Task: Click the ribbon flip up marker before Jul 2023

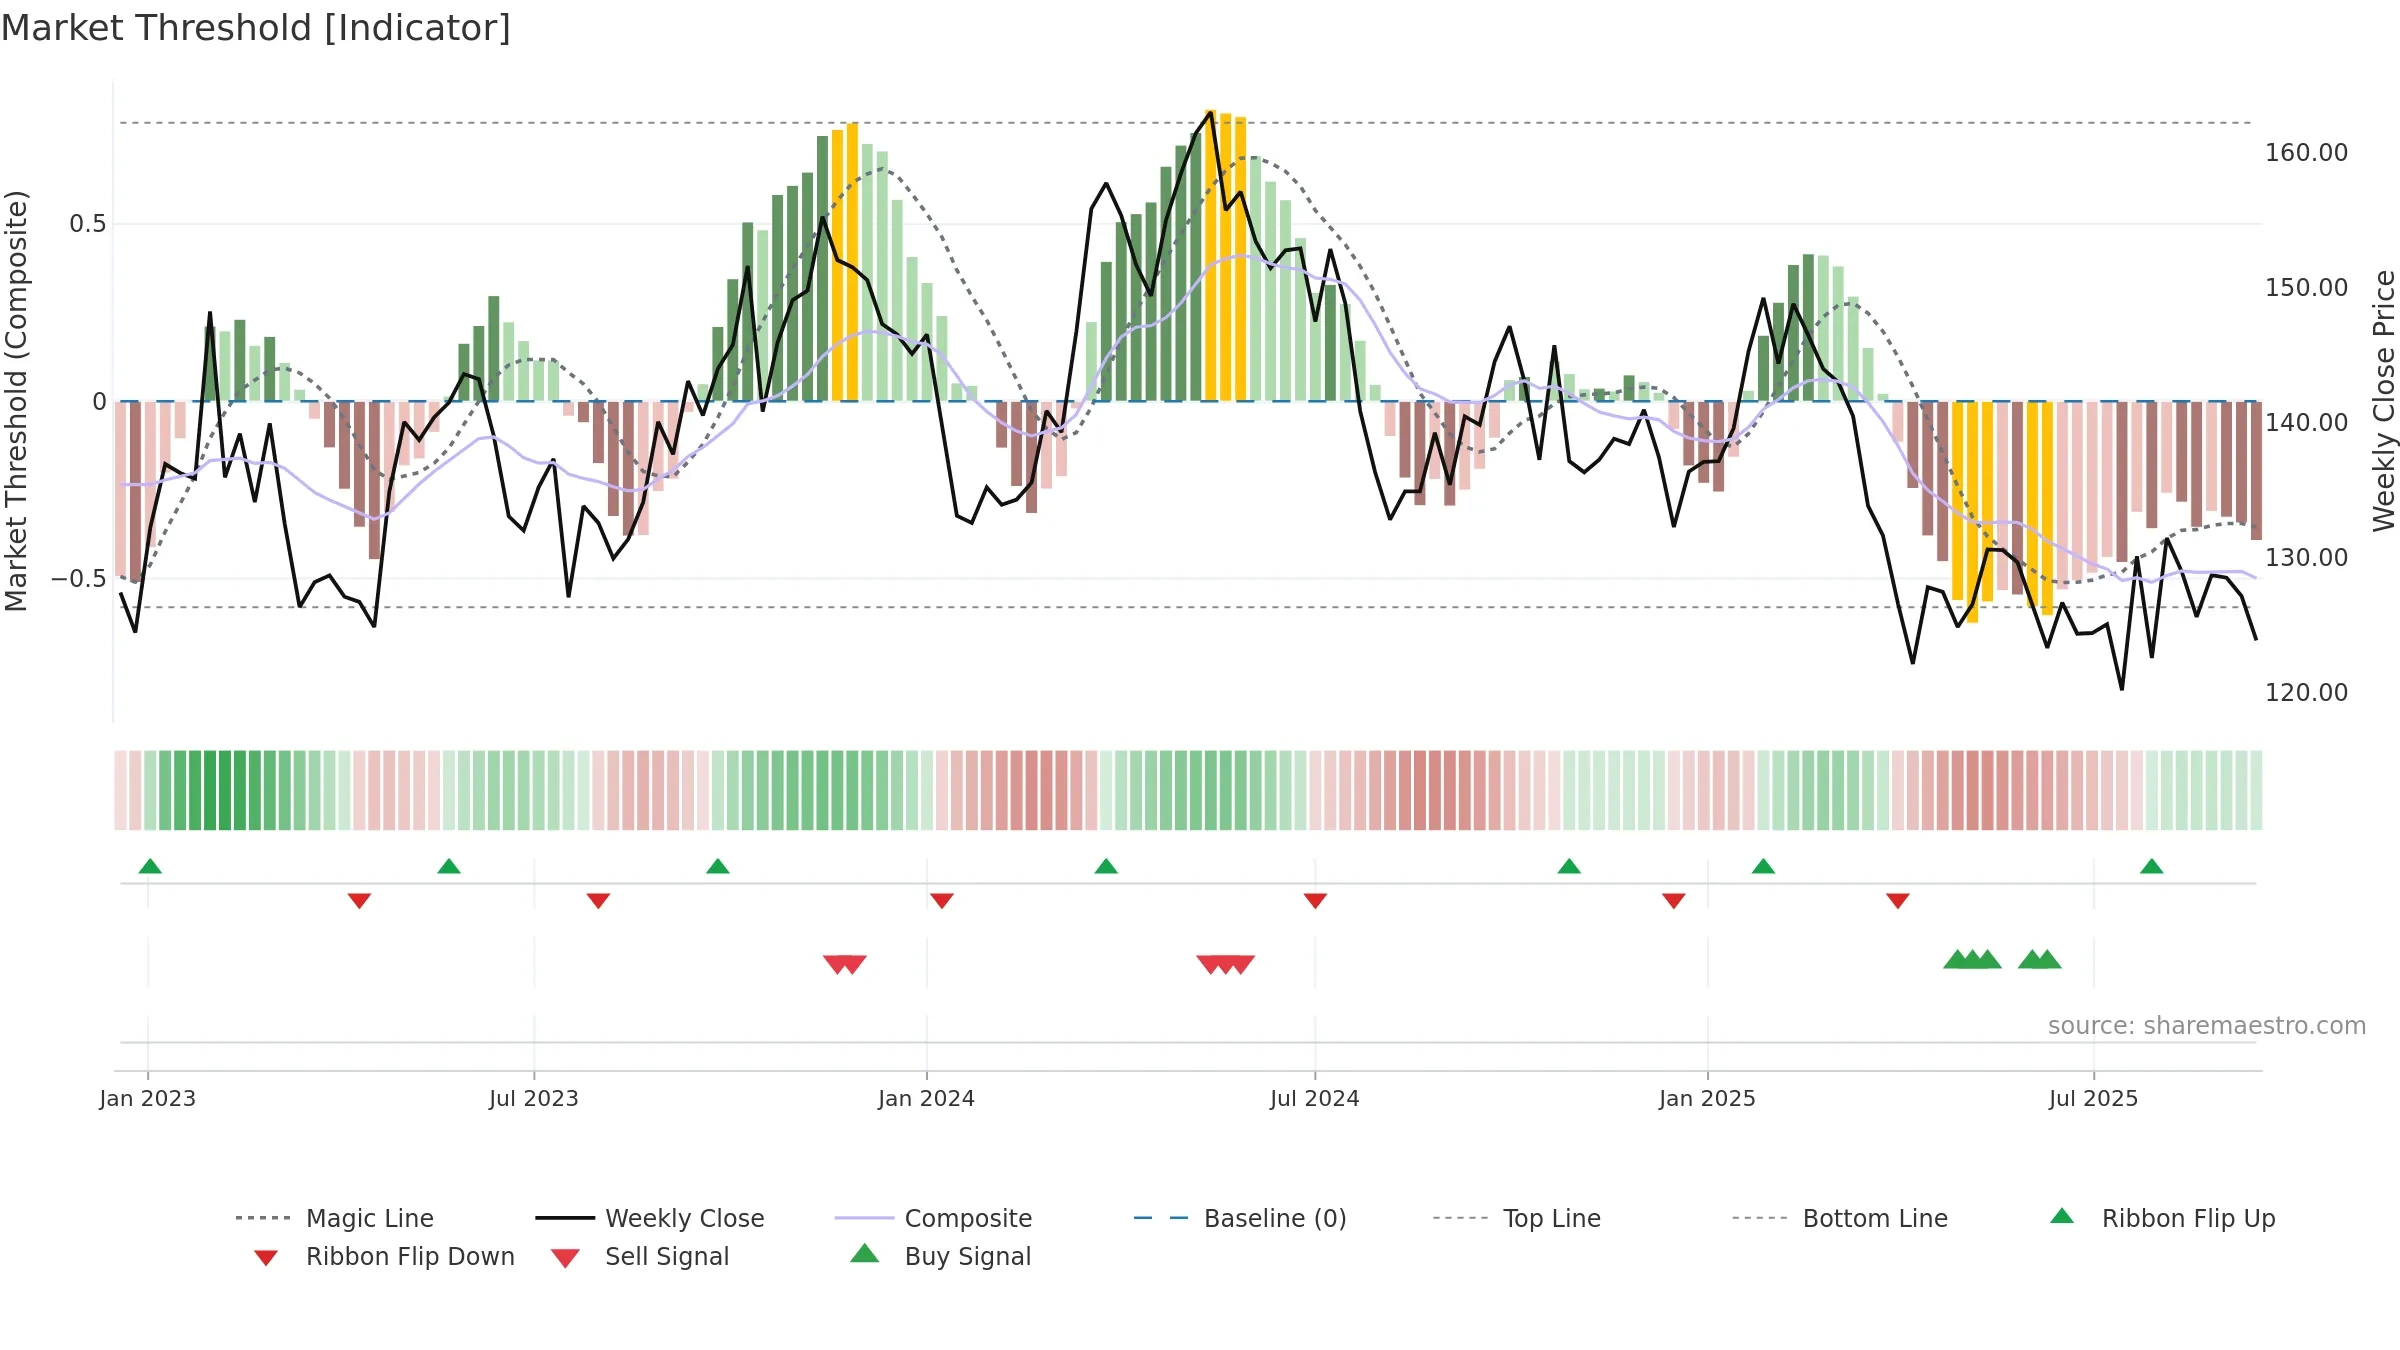Action: (x=449, y=866)
